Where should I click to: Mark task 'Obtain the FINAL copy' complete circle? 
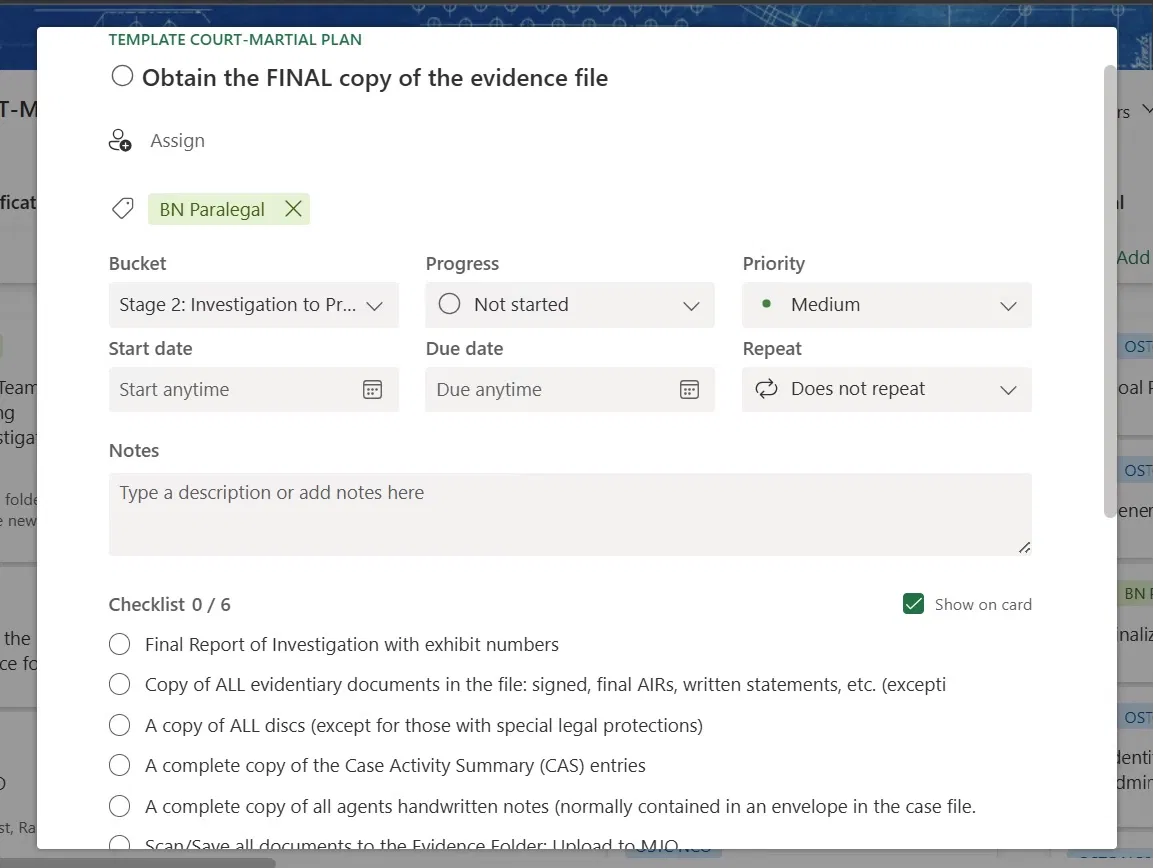tap(122, 76)
